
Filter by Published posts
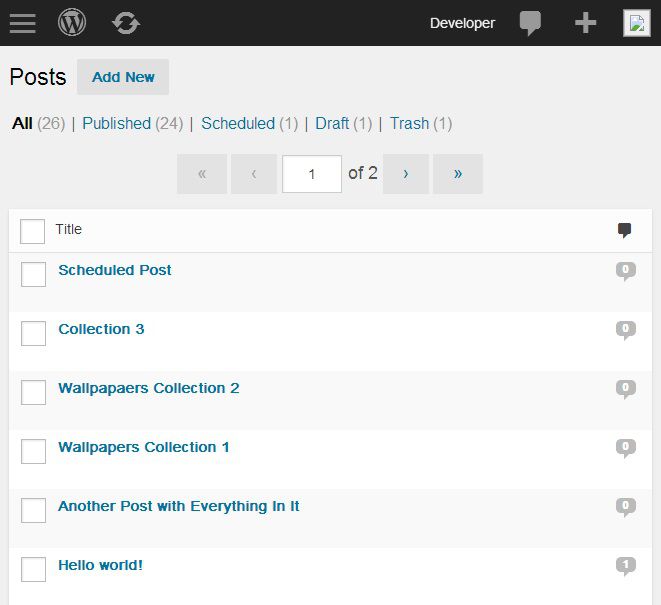pyautogui.click(x=116, y=124)
